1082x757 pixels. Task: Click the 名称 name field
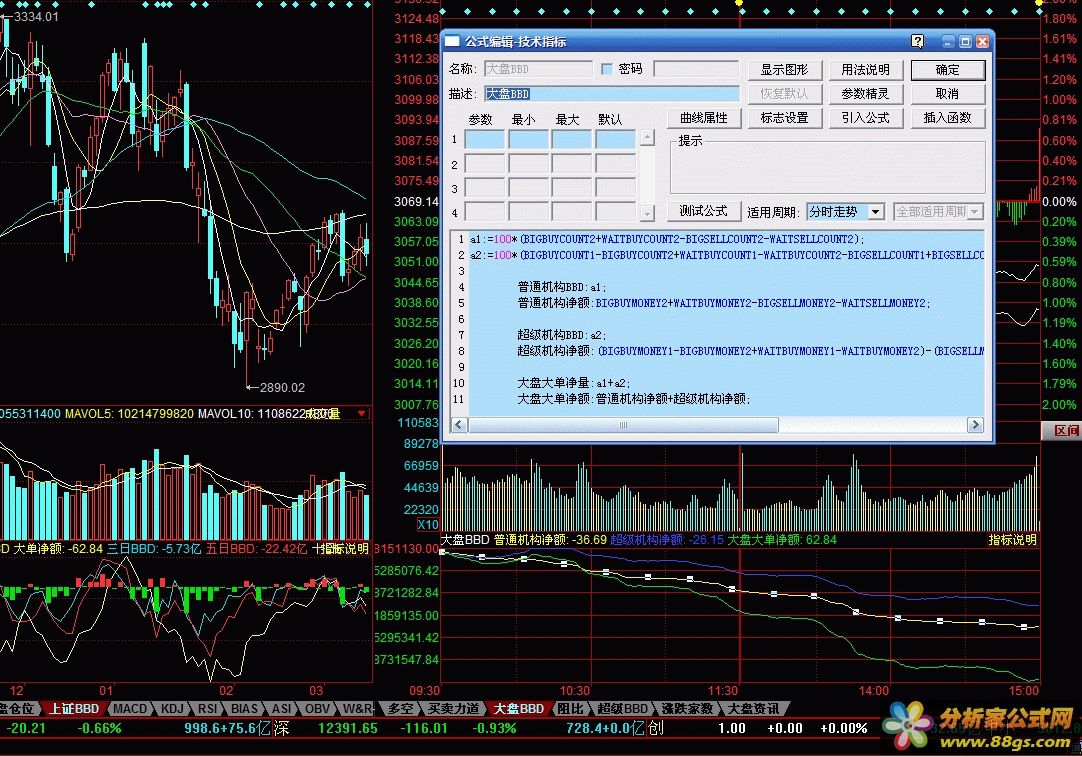pos(538,69)
